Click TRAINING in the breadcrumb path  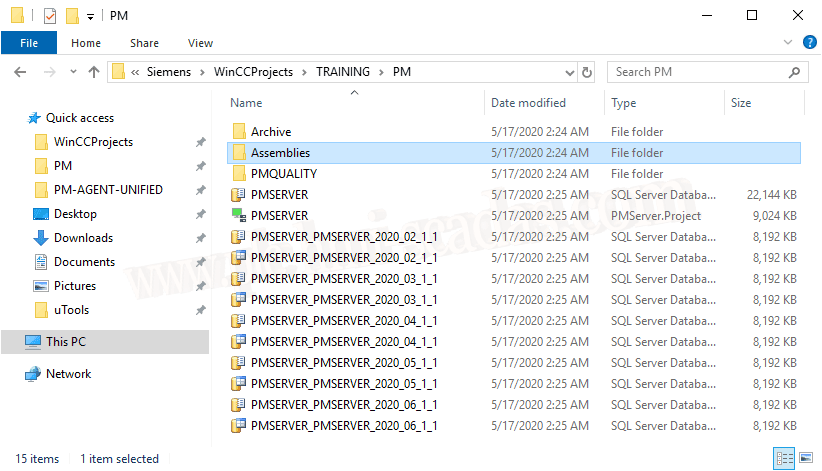(343, 72)
